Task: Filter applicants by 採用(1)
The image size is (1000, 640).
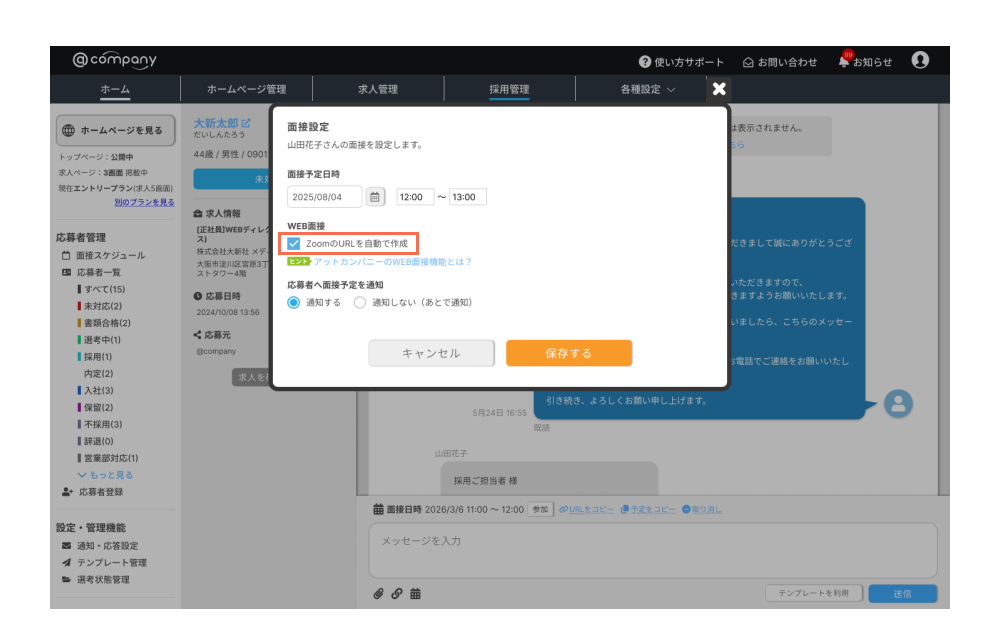Action: pyautogui.click(x=96, y=356)
